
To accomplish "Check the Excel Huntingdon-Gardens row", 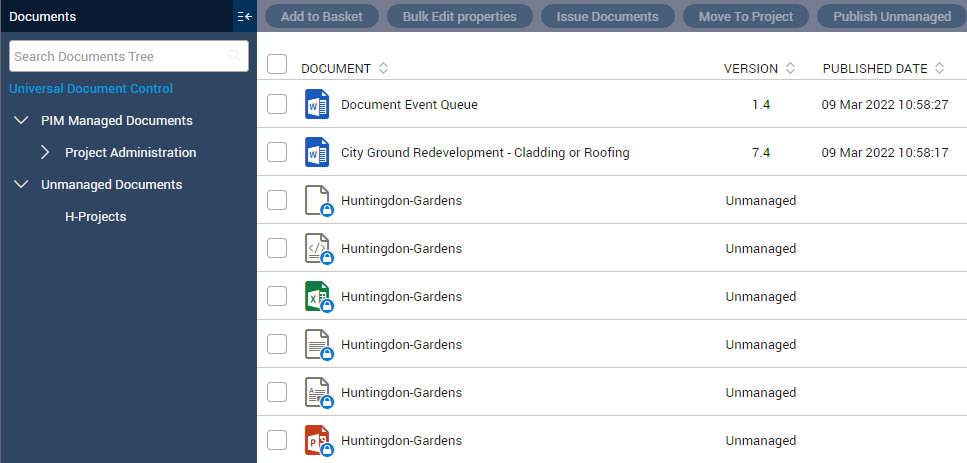I will pos(277,297).
